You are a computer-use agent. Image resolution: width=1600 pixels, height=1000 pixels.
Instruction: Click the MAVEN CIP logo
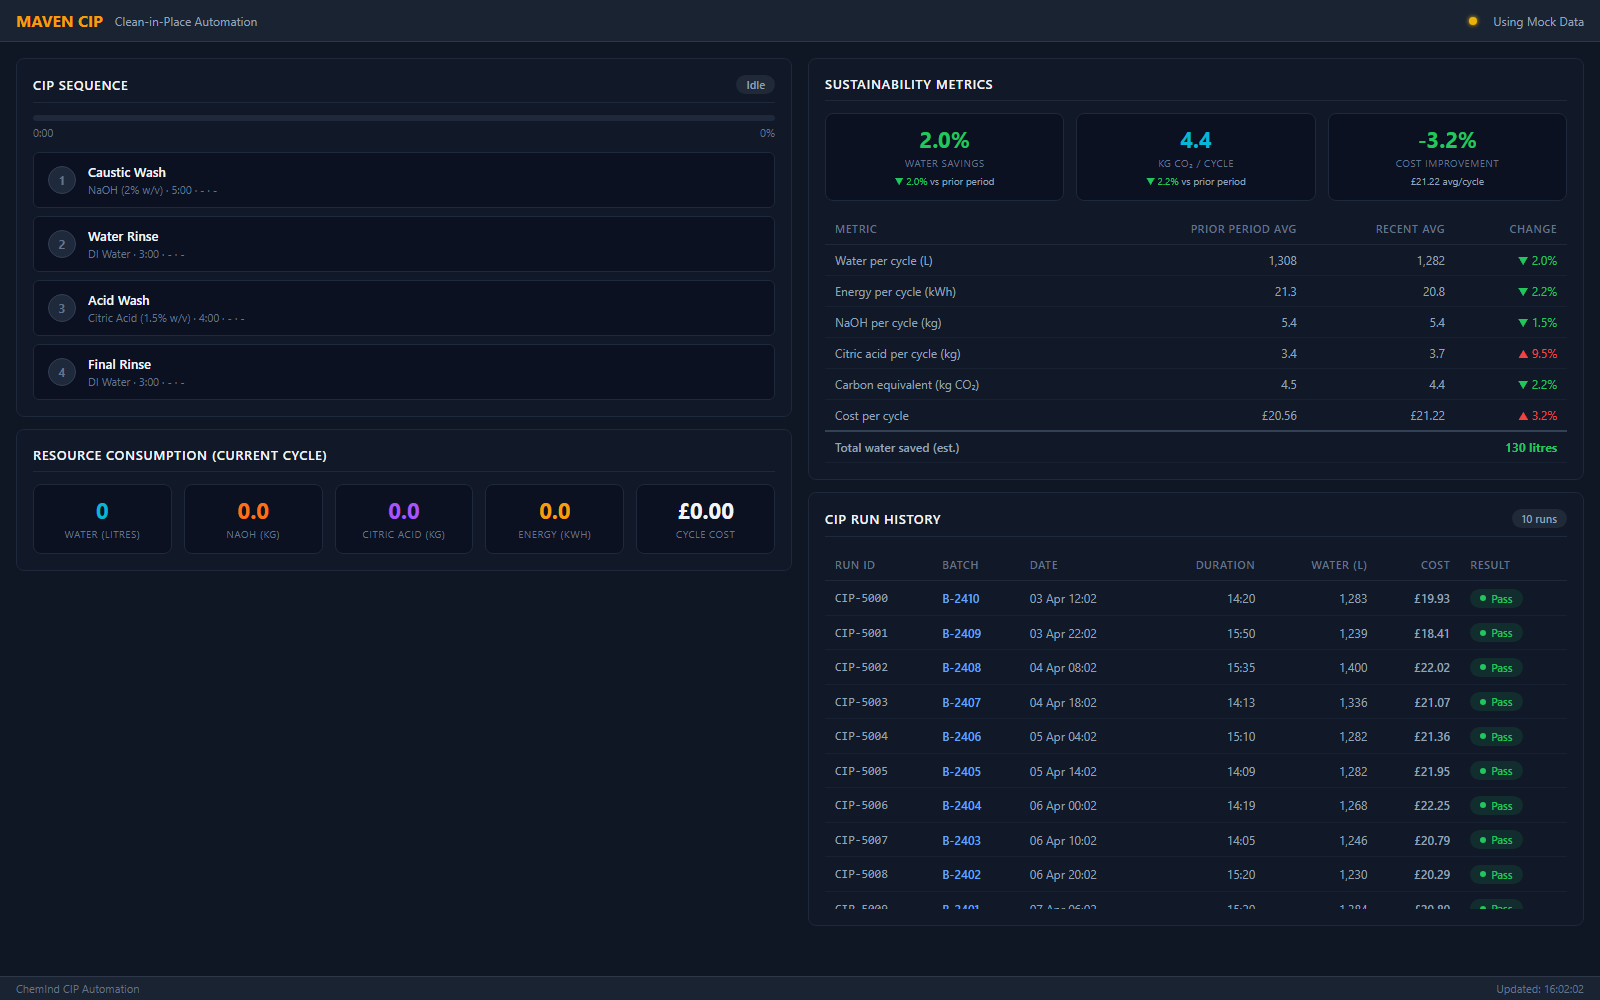pos(59,20)
